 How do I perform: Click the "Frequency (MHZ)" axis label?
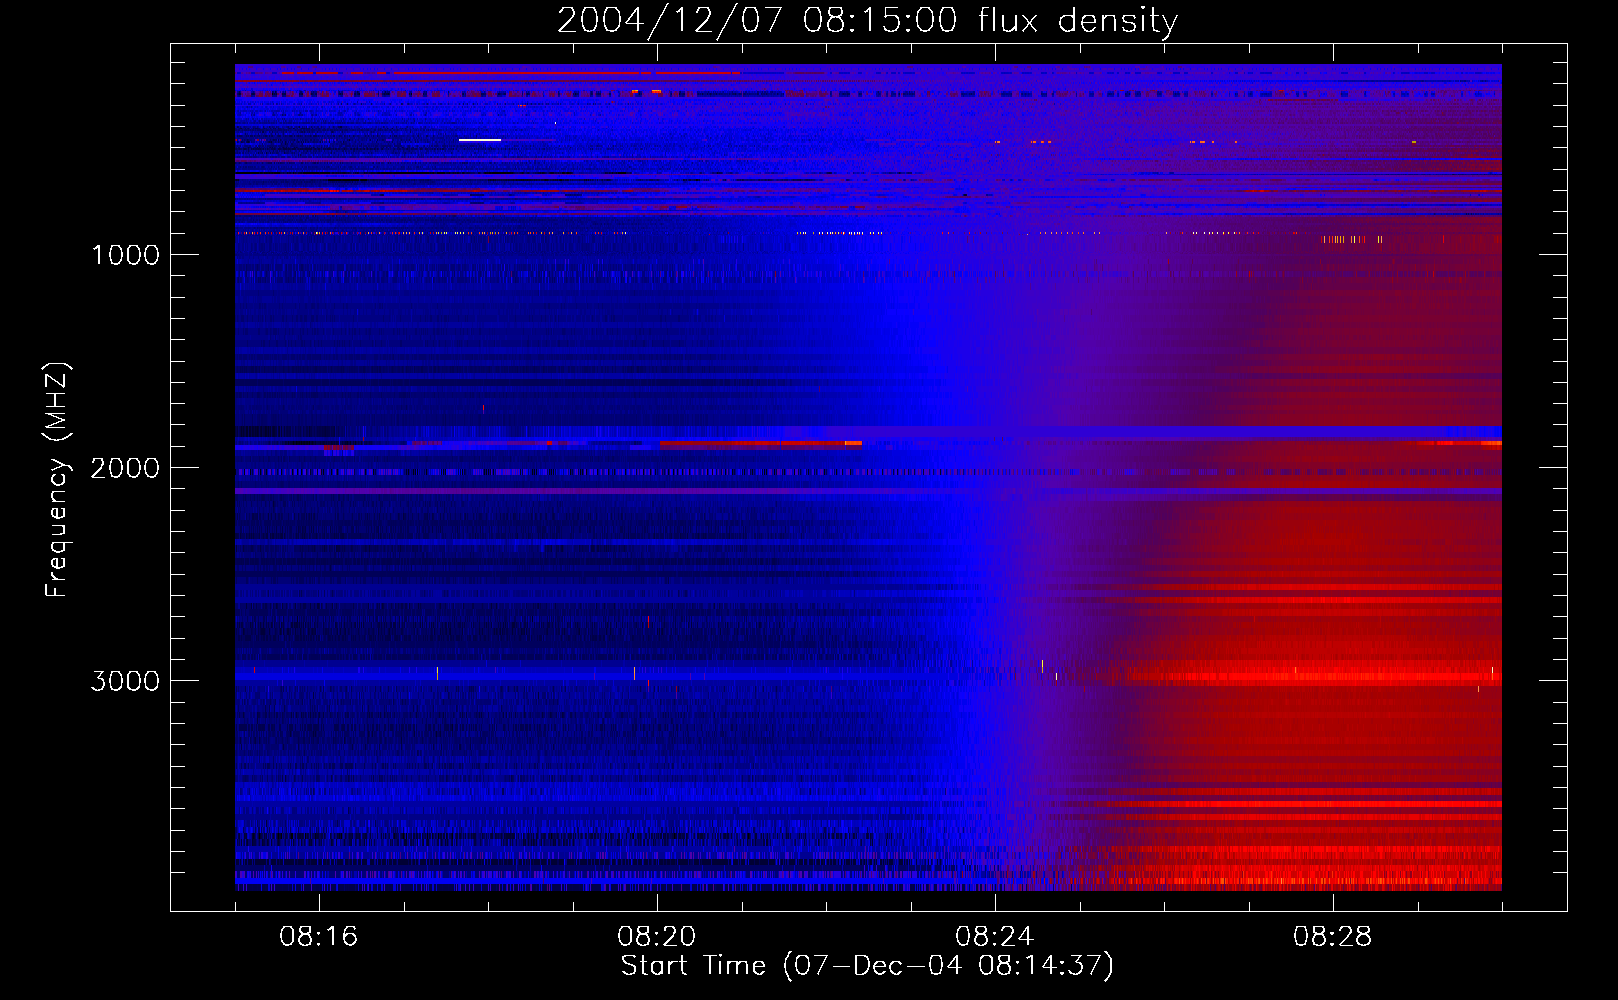click(57, 480)
